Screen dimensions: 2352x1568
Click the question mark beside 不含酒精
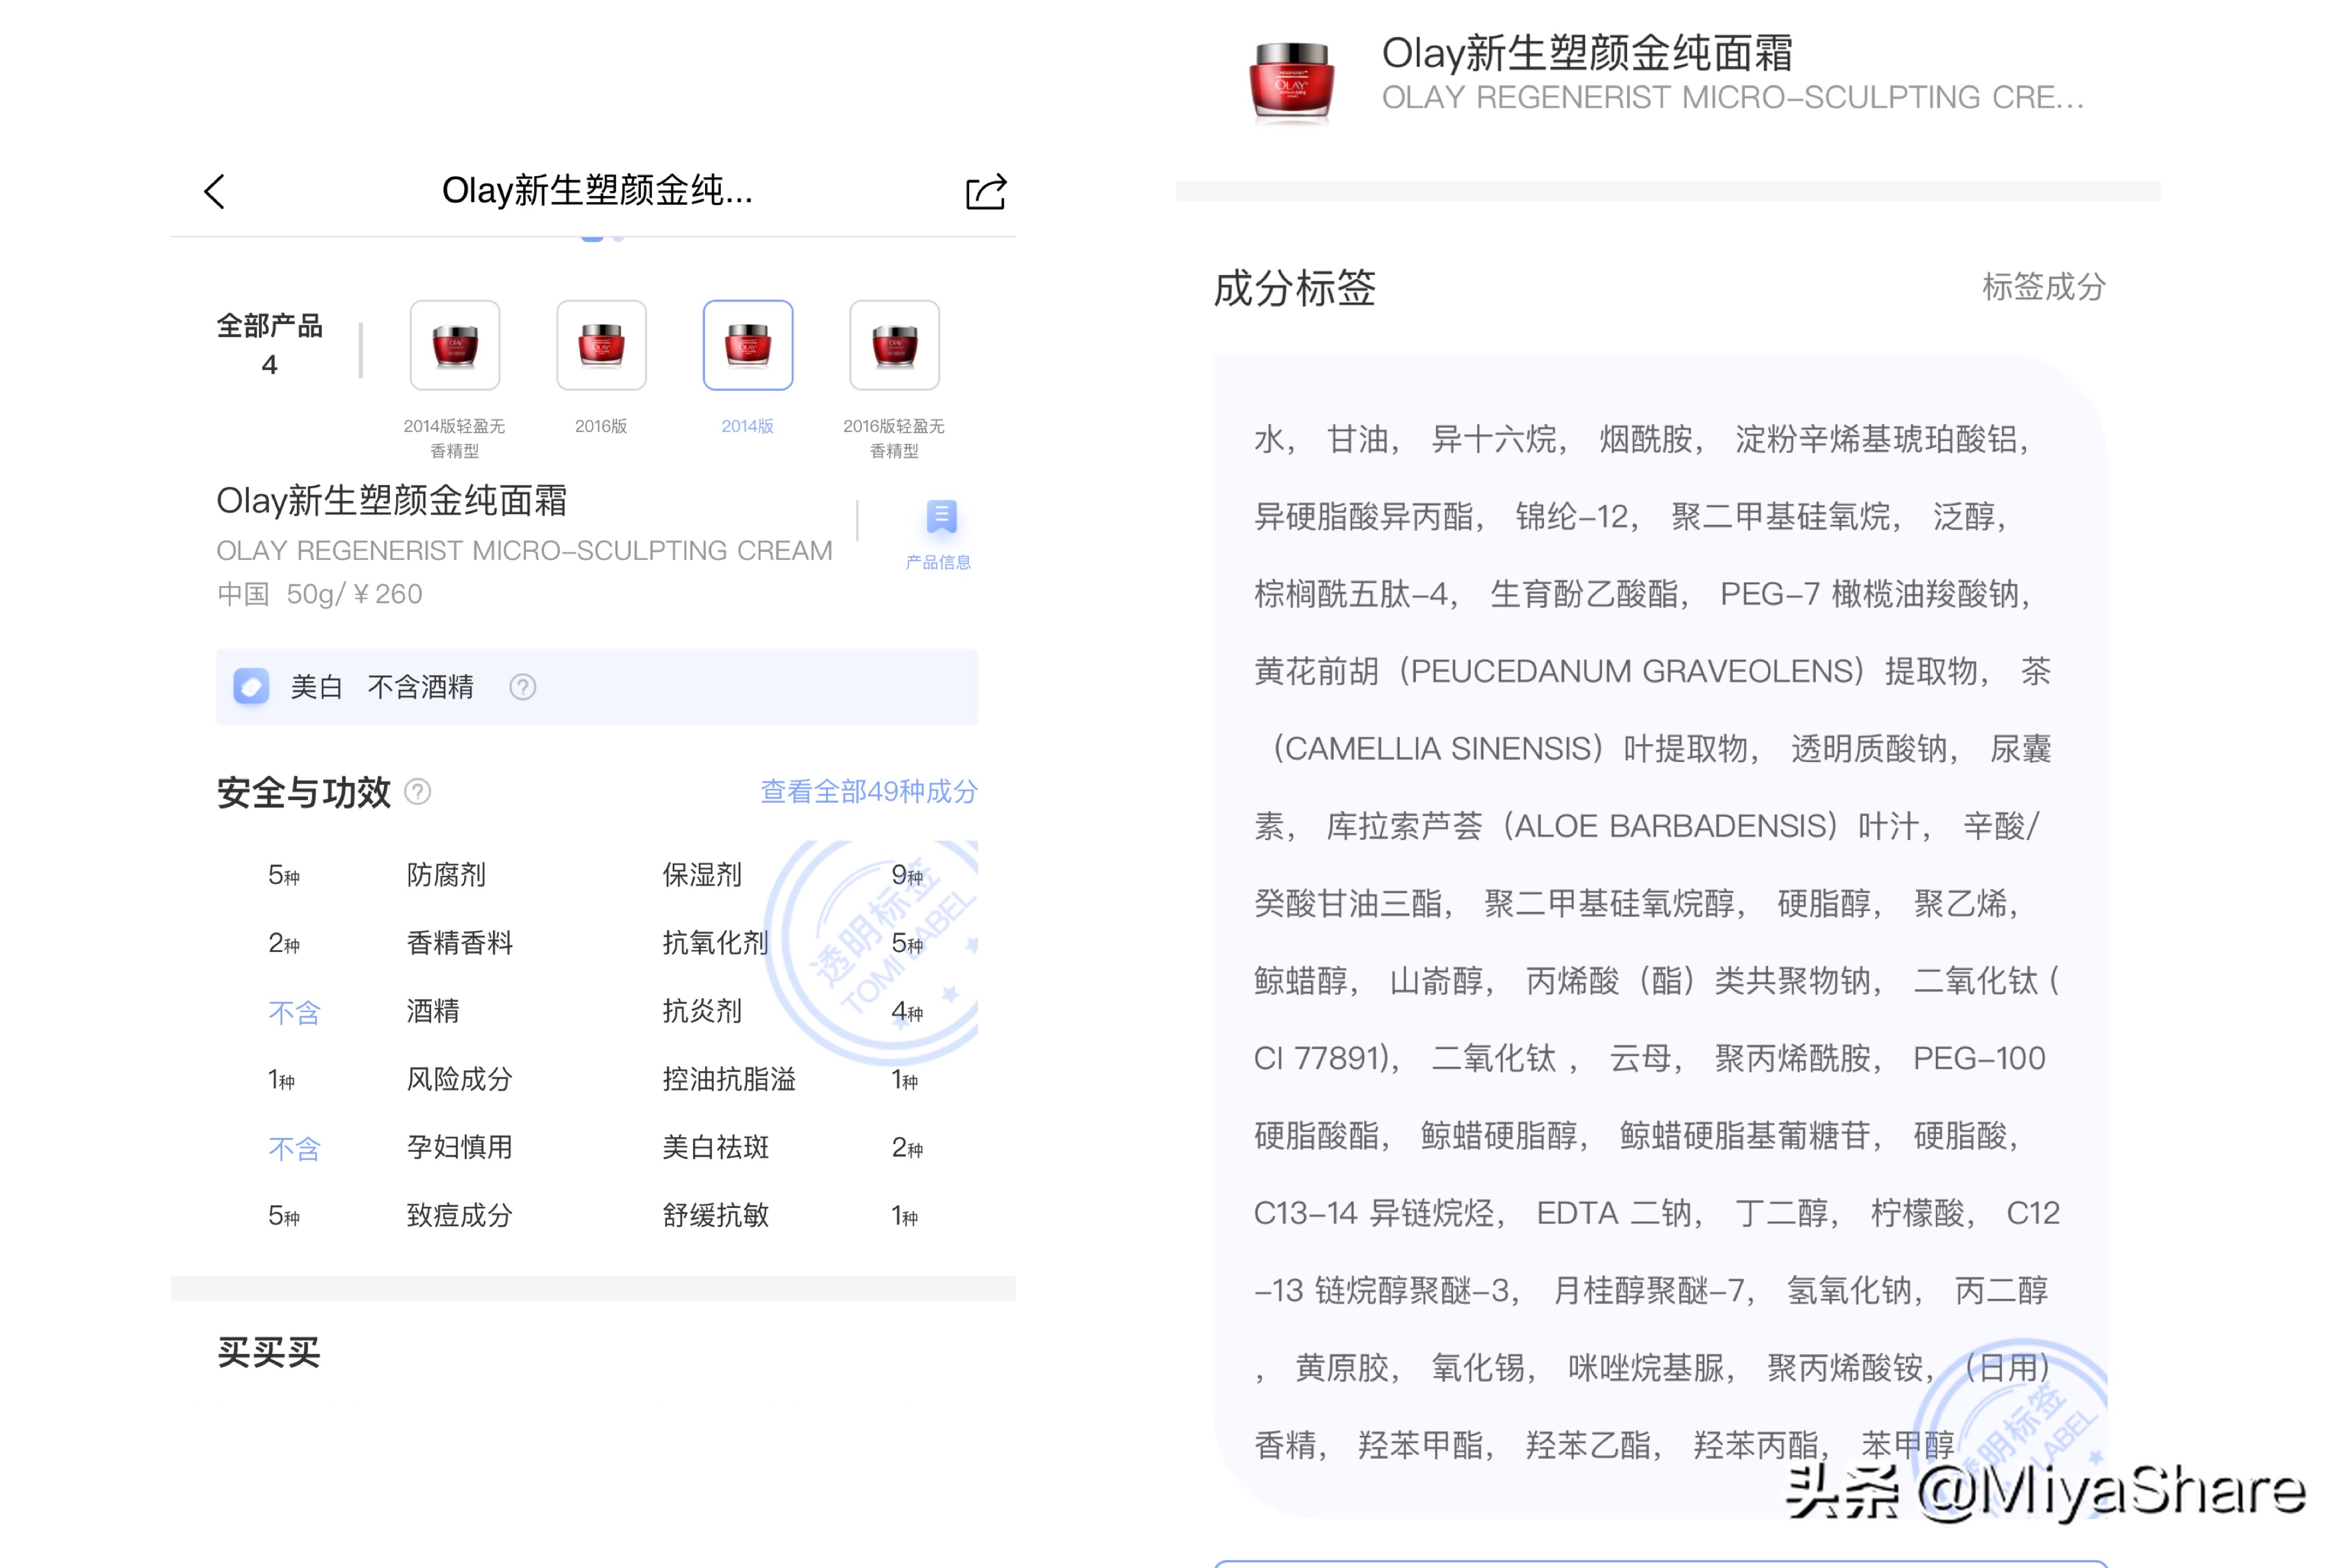click(x=523, y=687)
